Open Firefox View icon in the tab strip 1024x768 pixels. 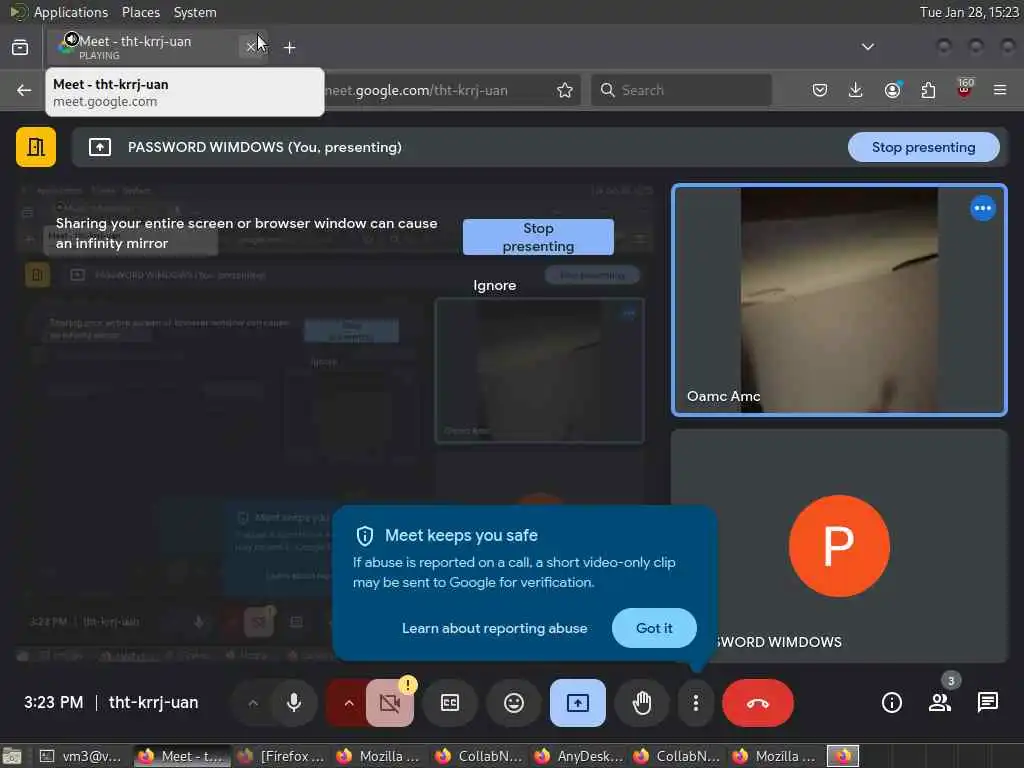[x=20, y=48]
